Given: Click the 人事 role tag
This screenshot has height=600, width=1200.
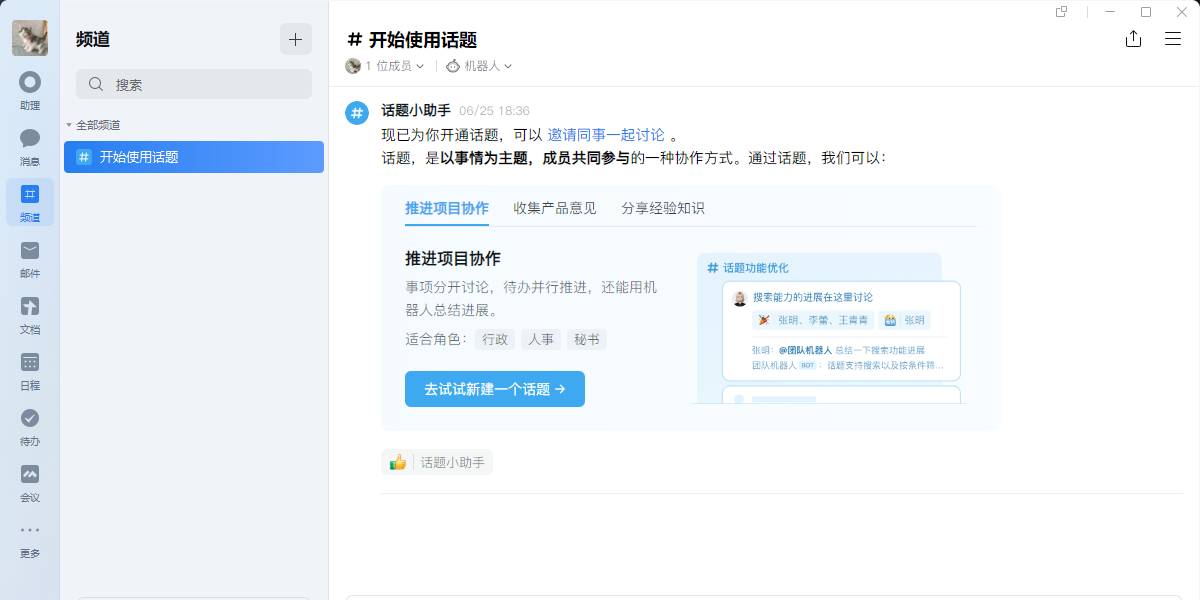Looking at the screenshot, I should tap(541, 339).
